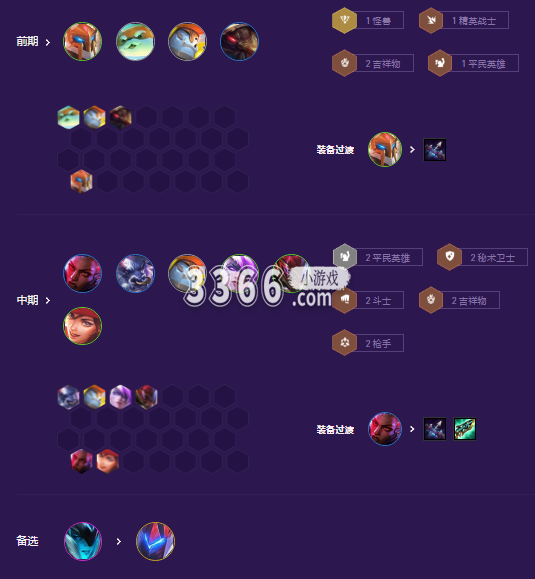Click the spear item next to early-game helmet champion
Viewport: 535px width, 579px height.
pyautogui.click(x=435, y=150)
